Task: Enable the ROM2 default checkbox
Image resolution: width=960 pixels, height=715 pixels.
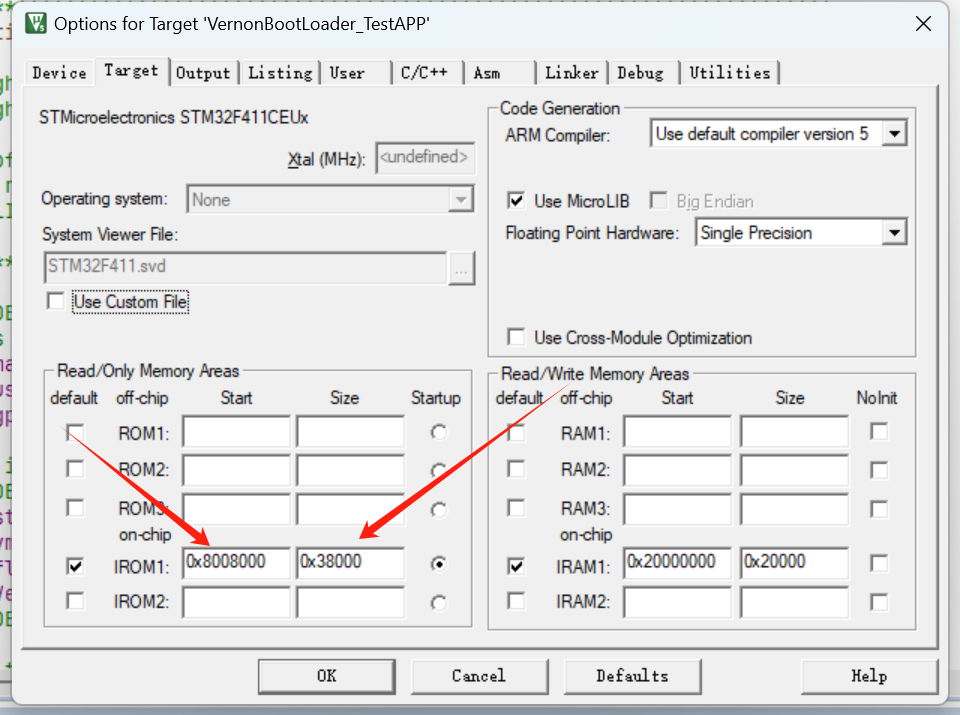Action: click(x=75, y=470)
